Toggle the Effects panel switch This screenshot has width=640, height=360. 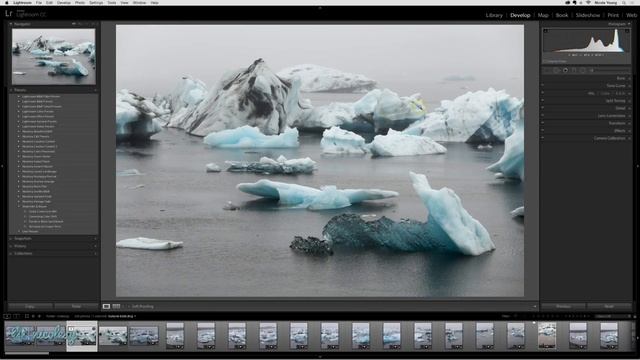(543, 131)
